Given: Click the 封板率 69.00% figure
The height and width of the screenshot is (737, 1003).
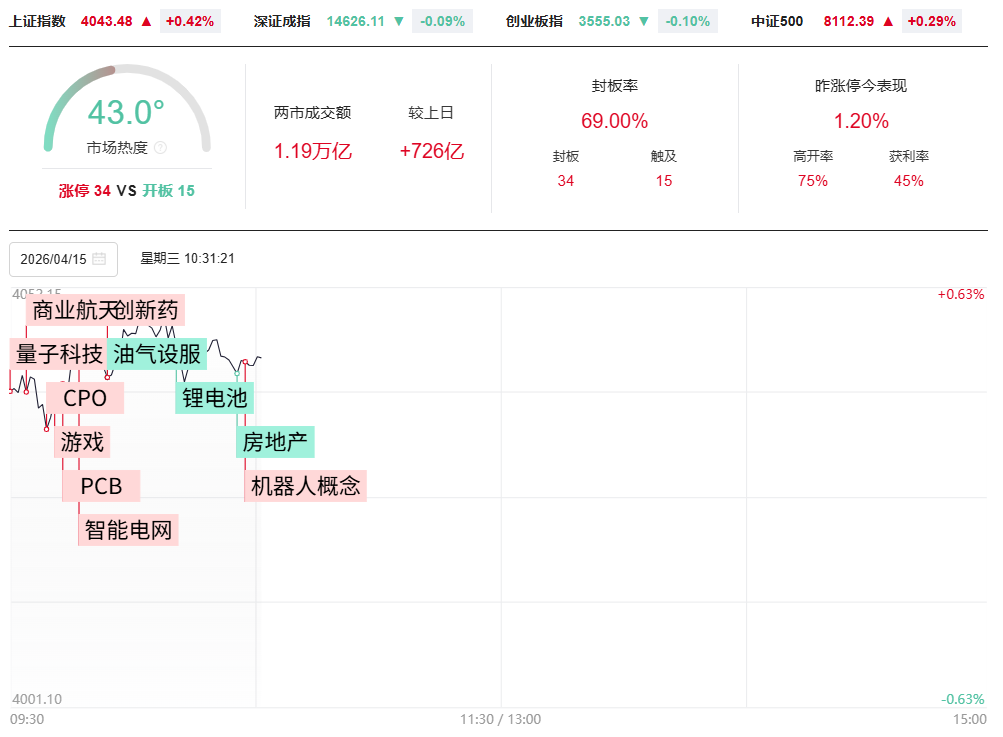Looking at the screenshot, I should tap(614, 121).
